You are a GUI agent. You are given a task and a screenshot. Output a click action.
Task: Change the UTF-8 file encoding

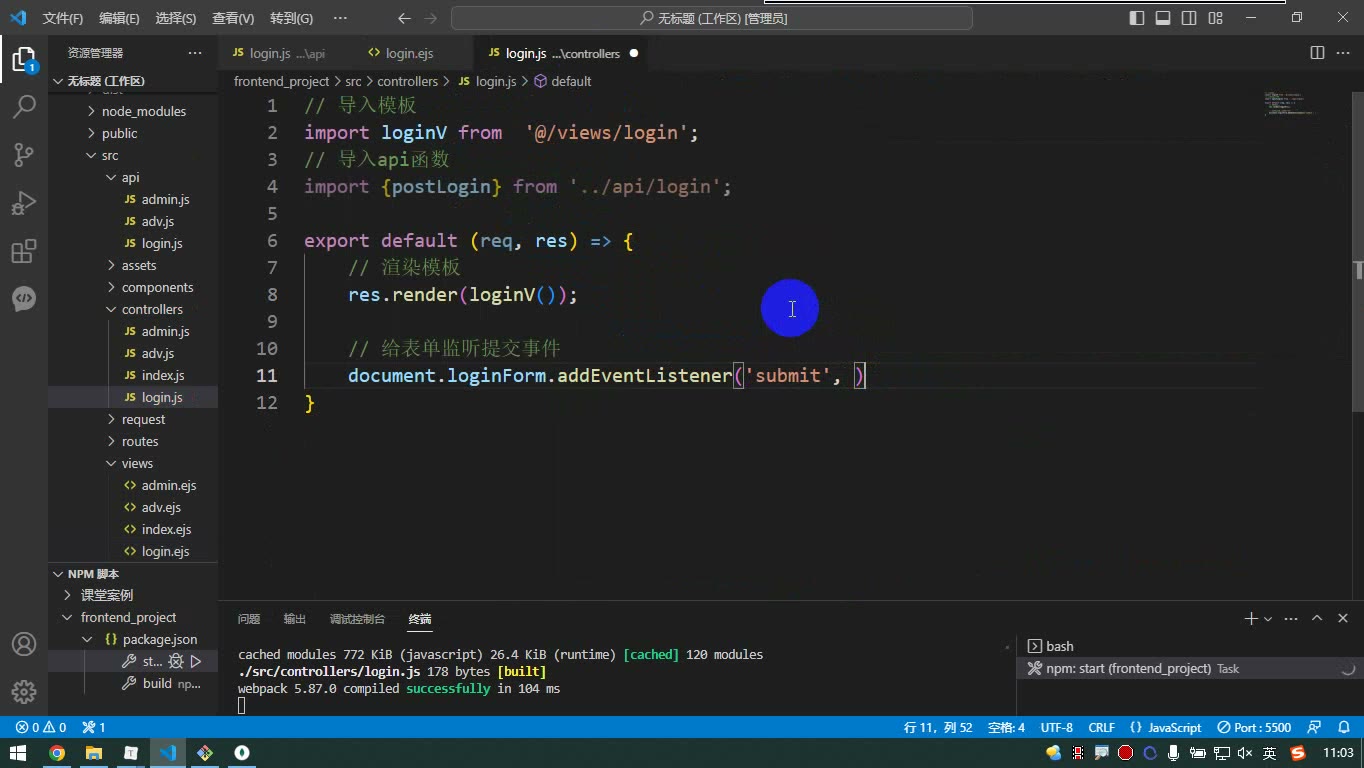coord(1056,727)
